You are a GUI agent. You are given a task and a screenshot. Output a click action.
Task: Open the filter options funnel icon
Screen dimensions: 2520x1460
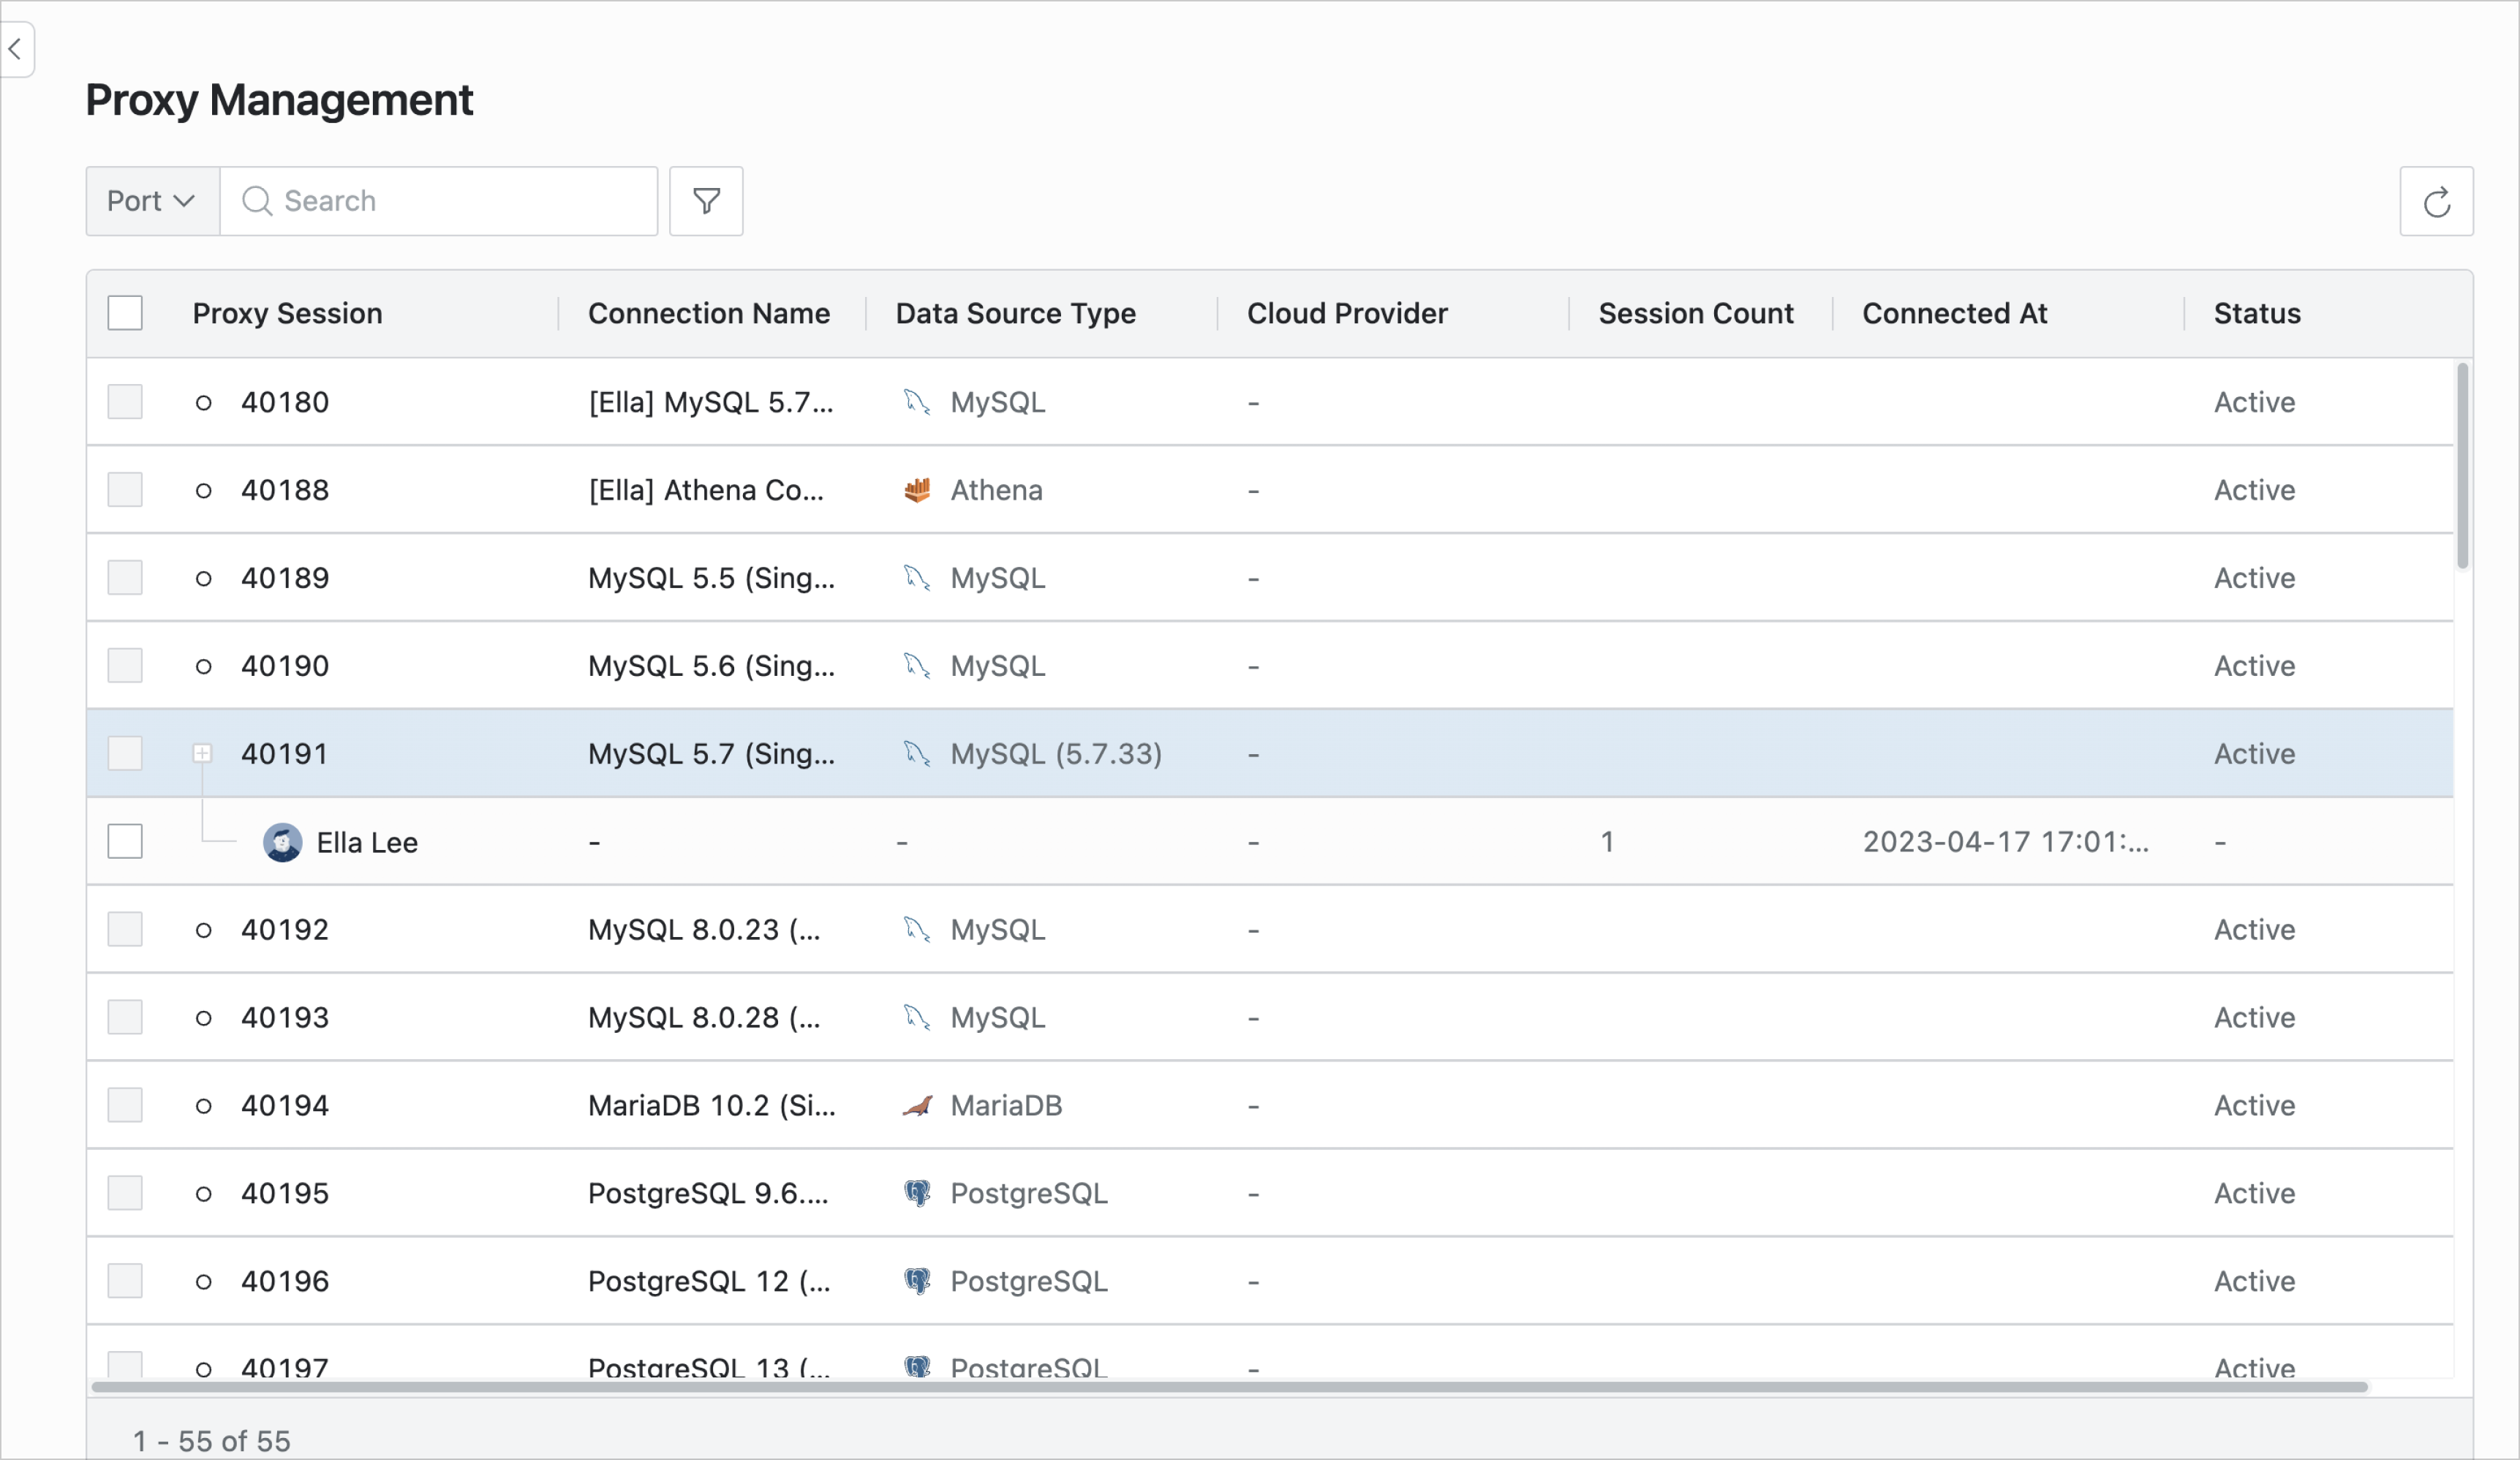[x=706, y=201]
